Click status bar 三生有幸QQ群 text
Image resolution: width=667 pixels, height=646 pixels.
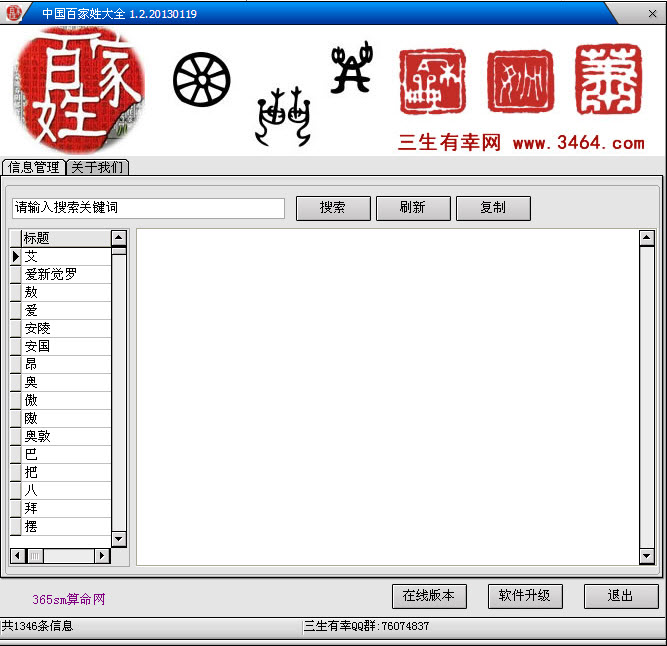click(367, 626)
